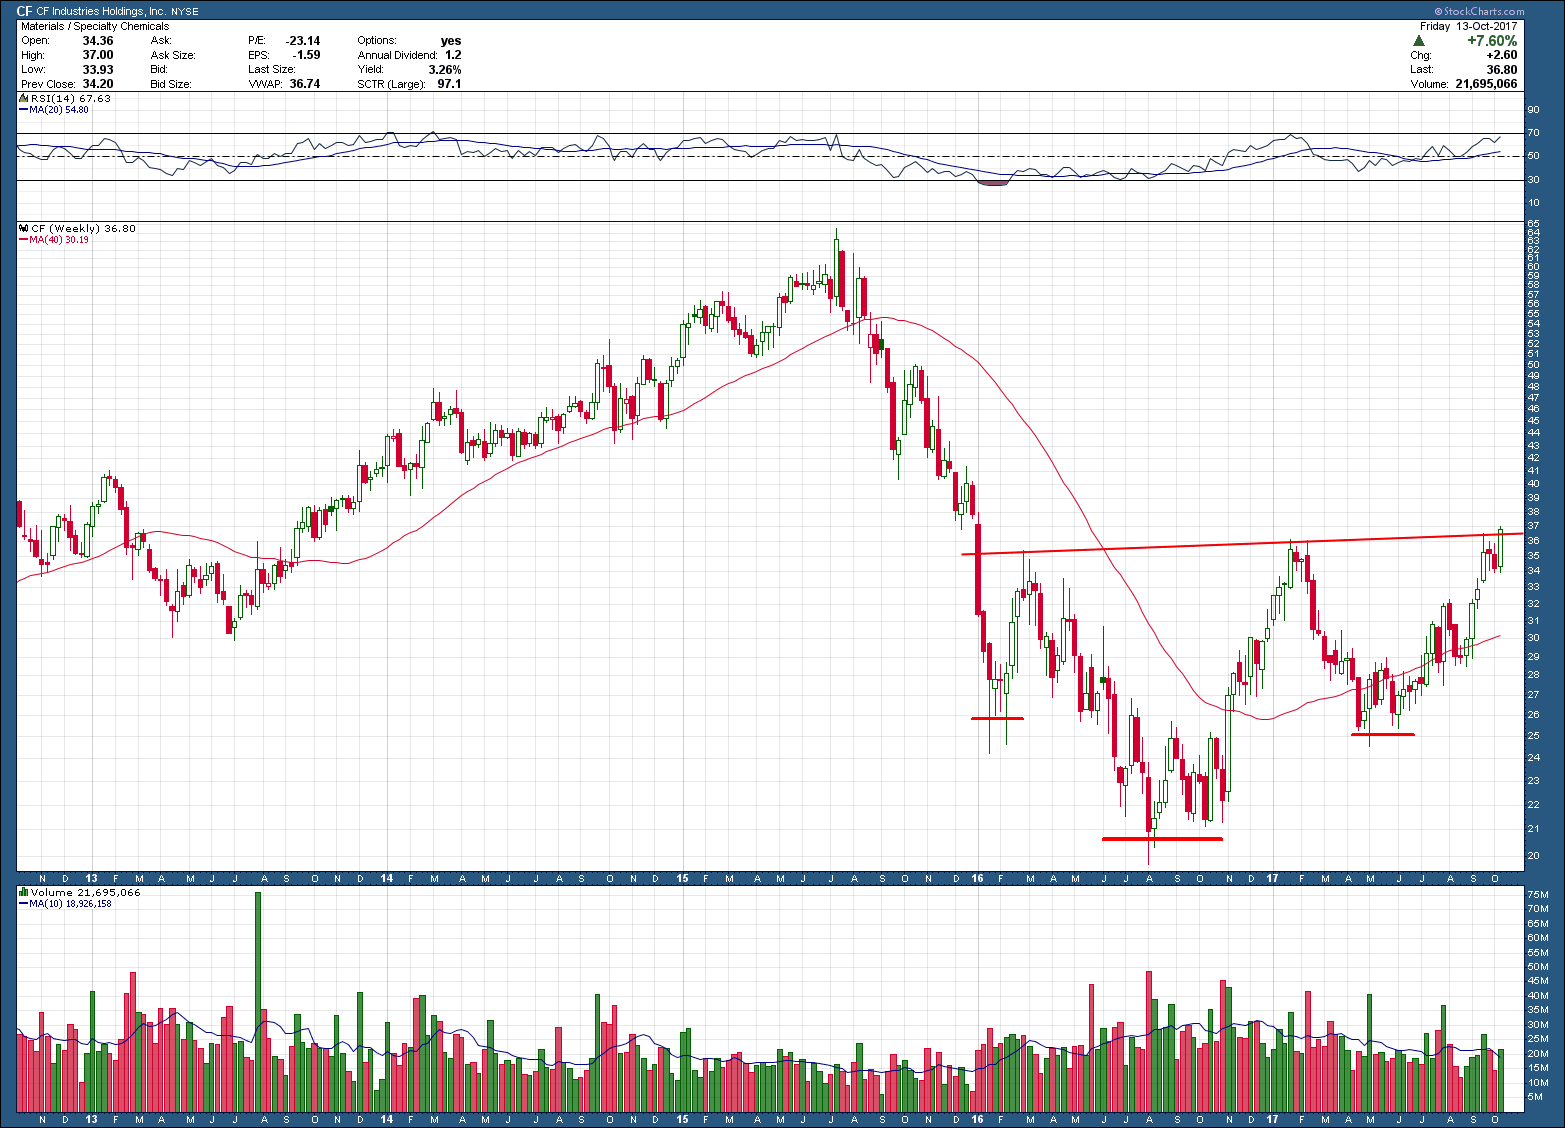
Task: Click the bold CF ticker symbol
Action: pos(25,12)
